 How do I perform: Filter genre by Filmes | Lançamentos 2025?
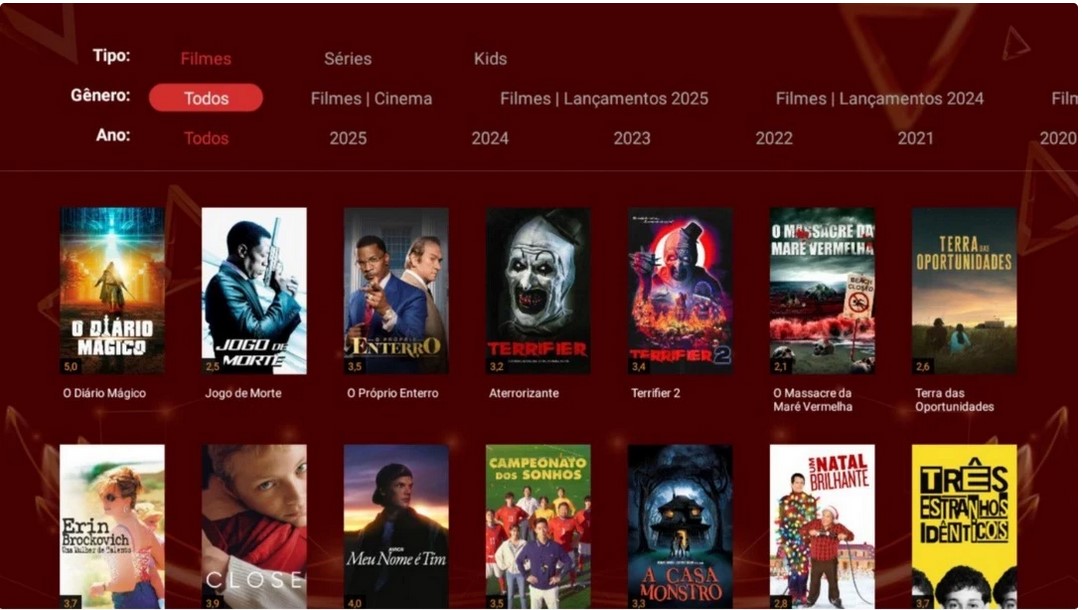coord(604,99)
